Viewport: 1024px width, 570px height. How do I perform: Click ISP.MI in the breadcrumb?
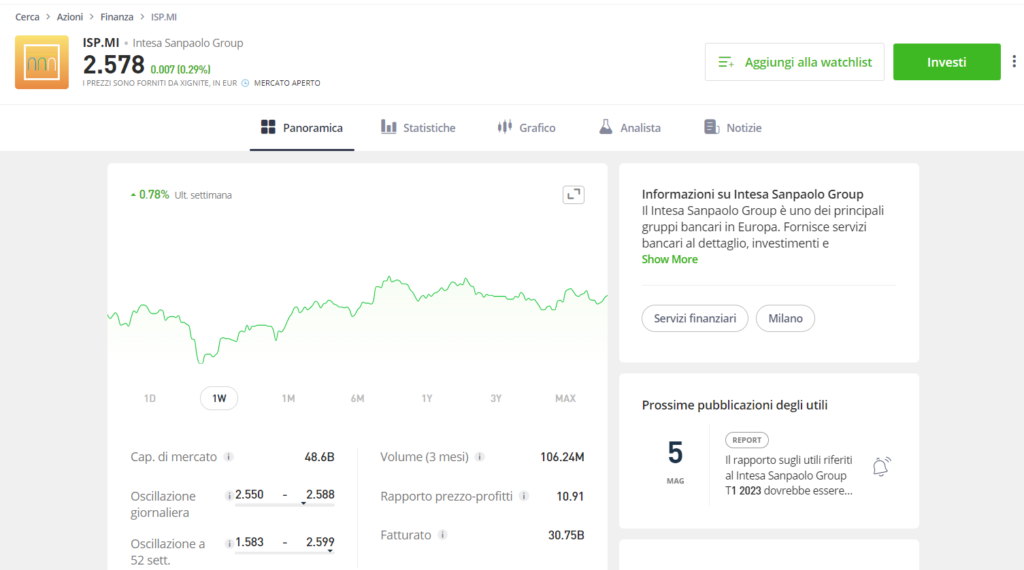tap(164, 17)
